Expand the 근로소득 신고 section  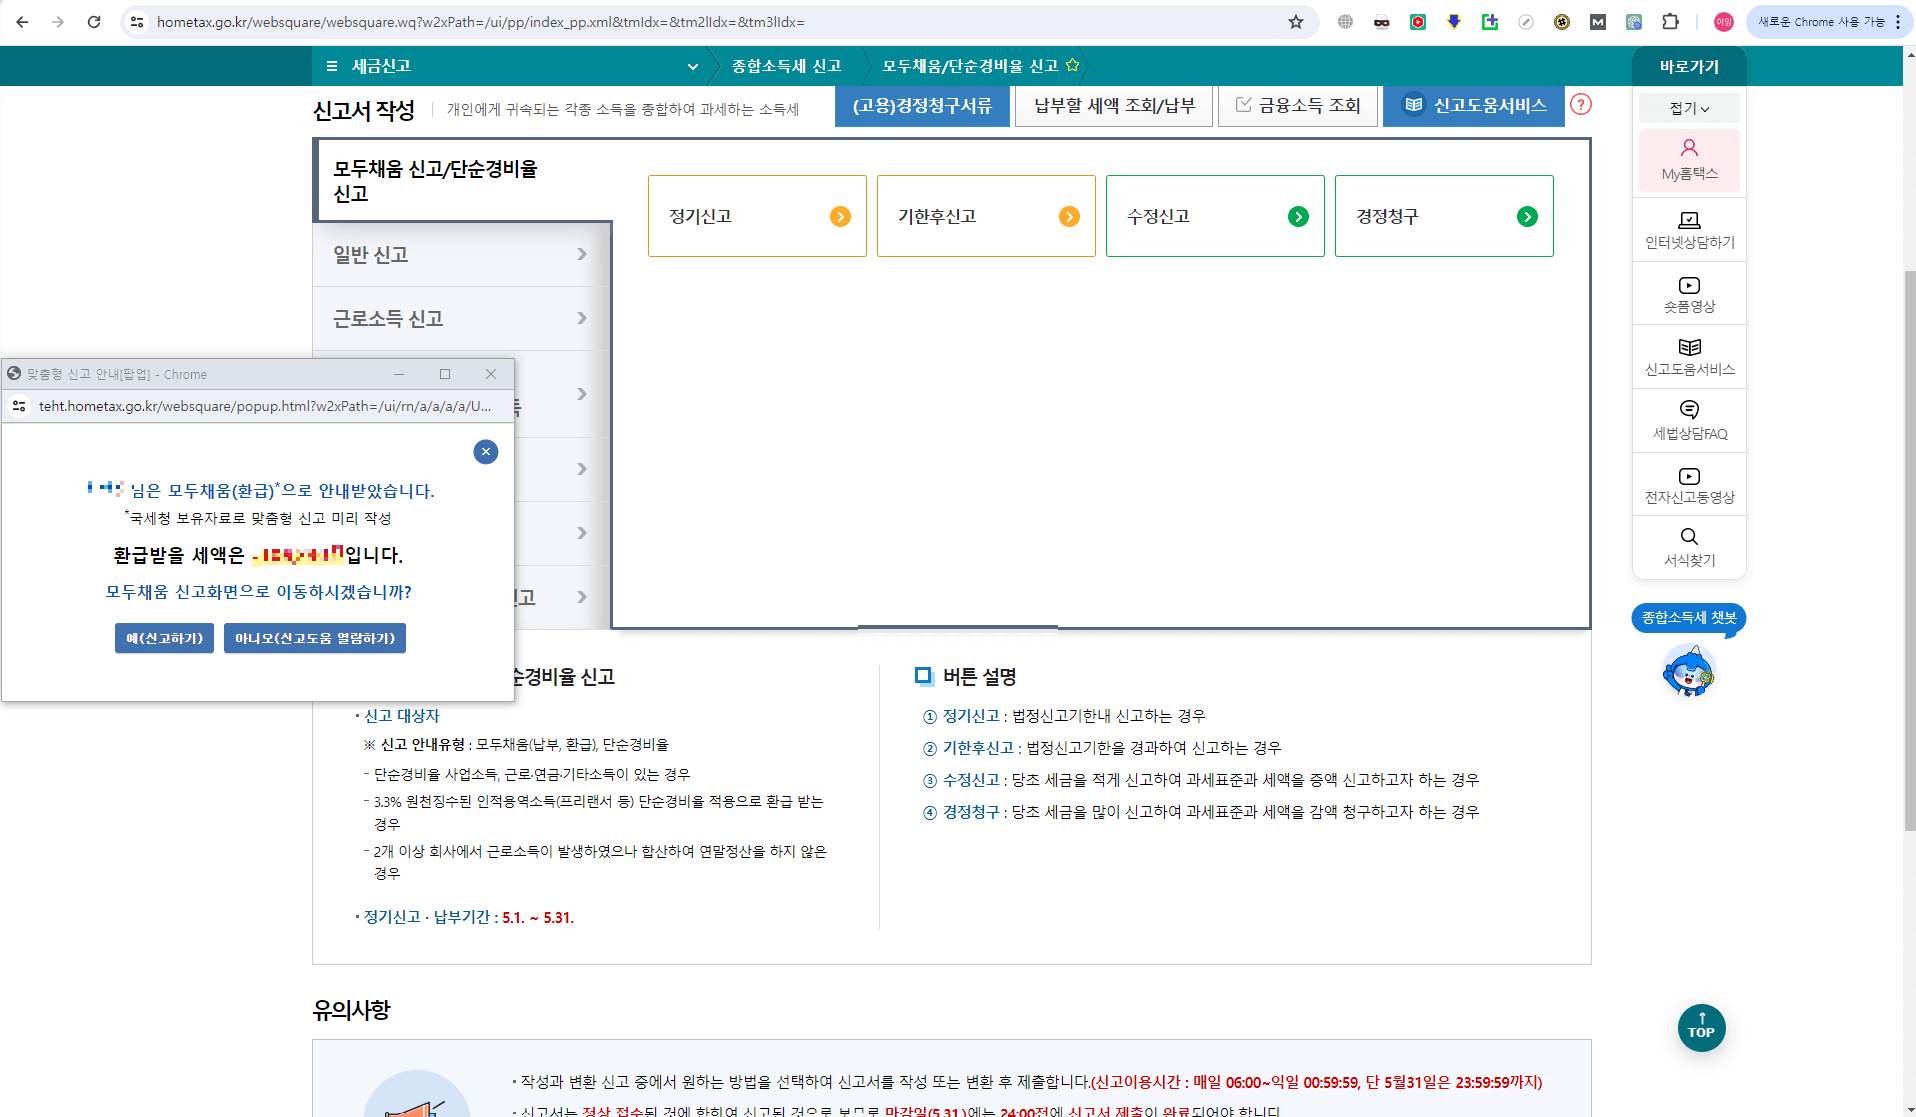pos(456,318)
